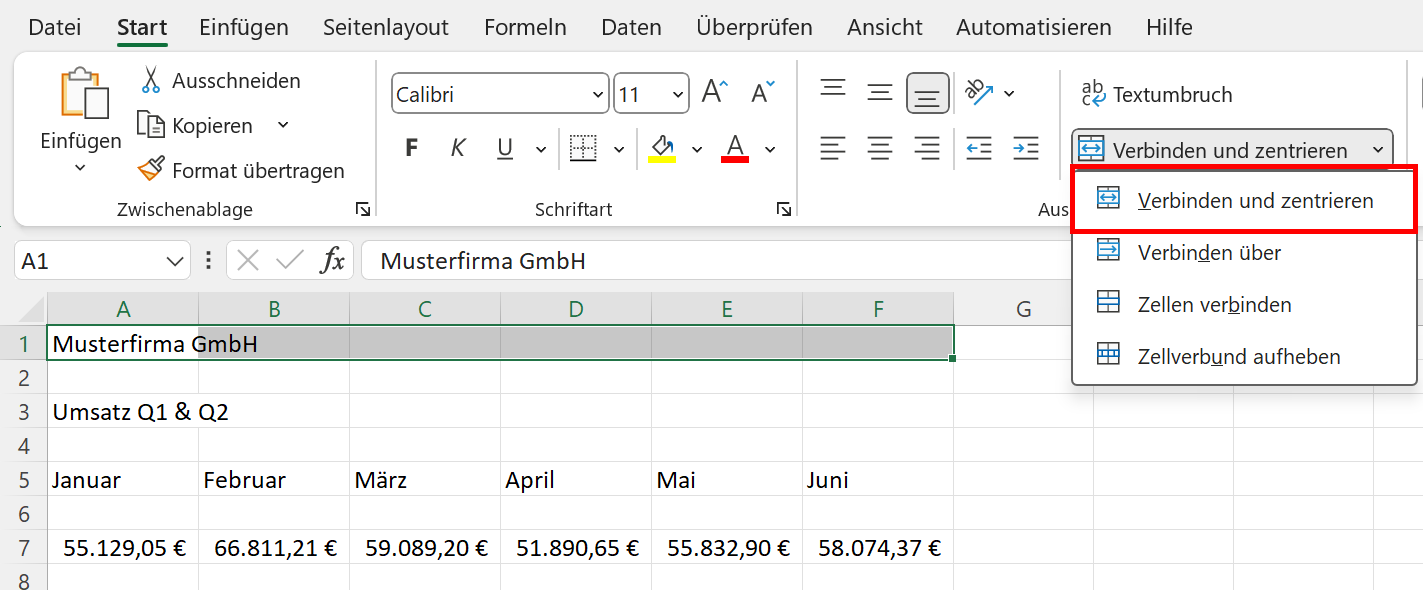The width and height of the screenshot is (1423, 590).
Task: Switch to the Daten tab
Action: 631,27
